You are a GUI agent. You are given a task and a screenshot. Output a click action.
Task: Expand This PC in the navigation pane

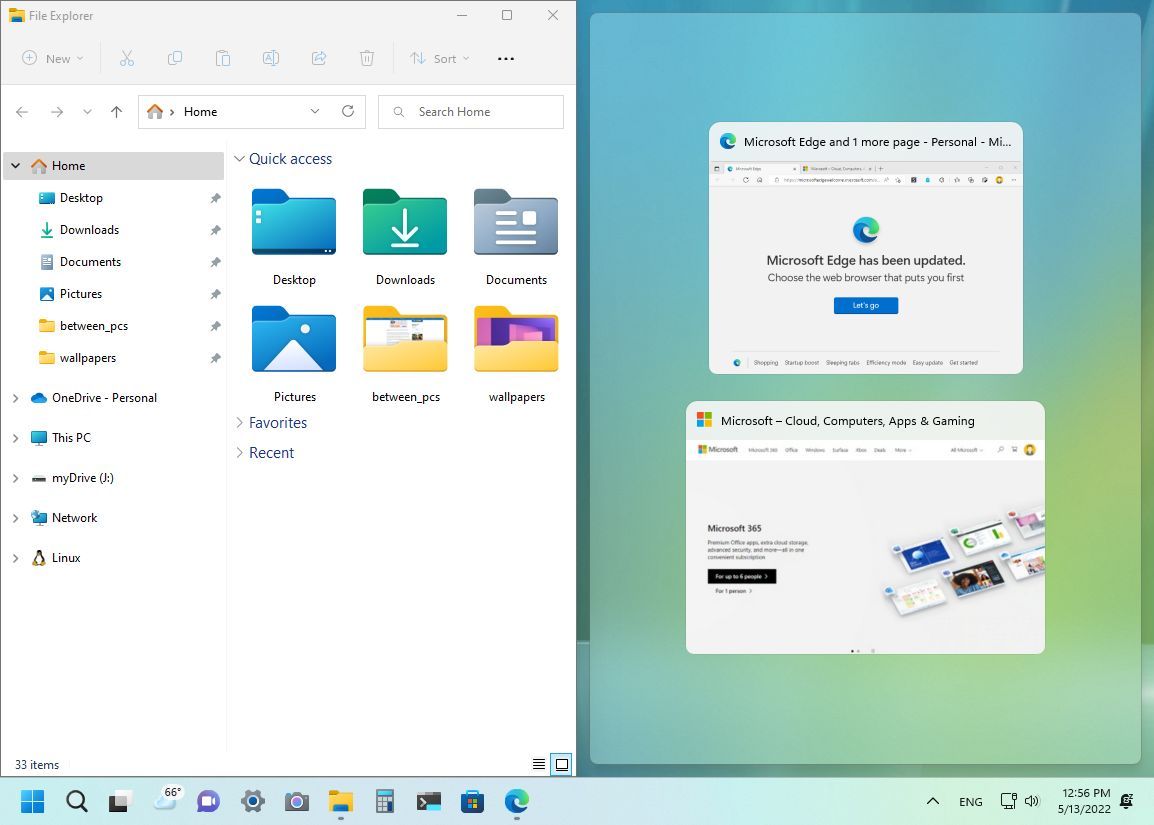pos(15,437)
